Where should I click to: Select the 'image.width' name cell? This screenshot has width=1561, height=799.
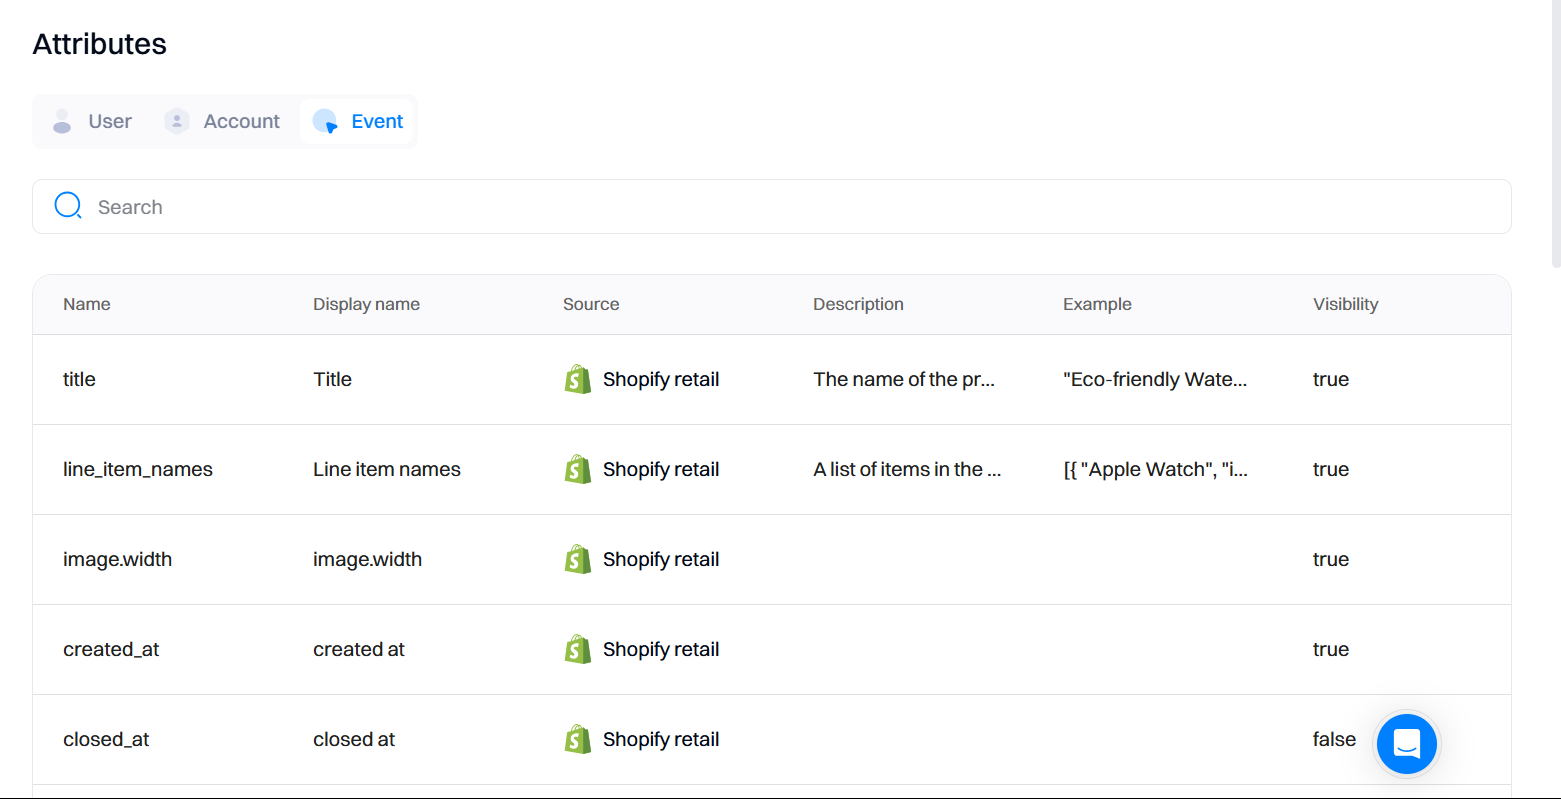(117, 559)
